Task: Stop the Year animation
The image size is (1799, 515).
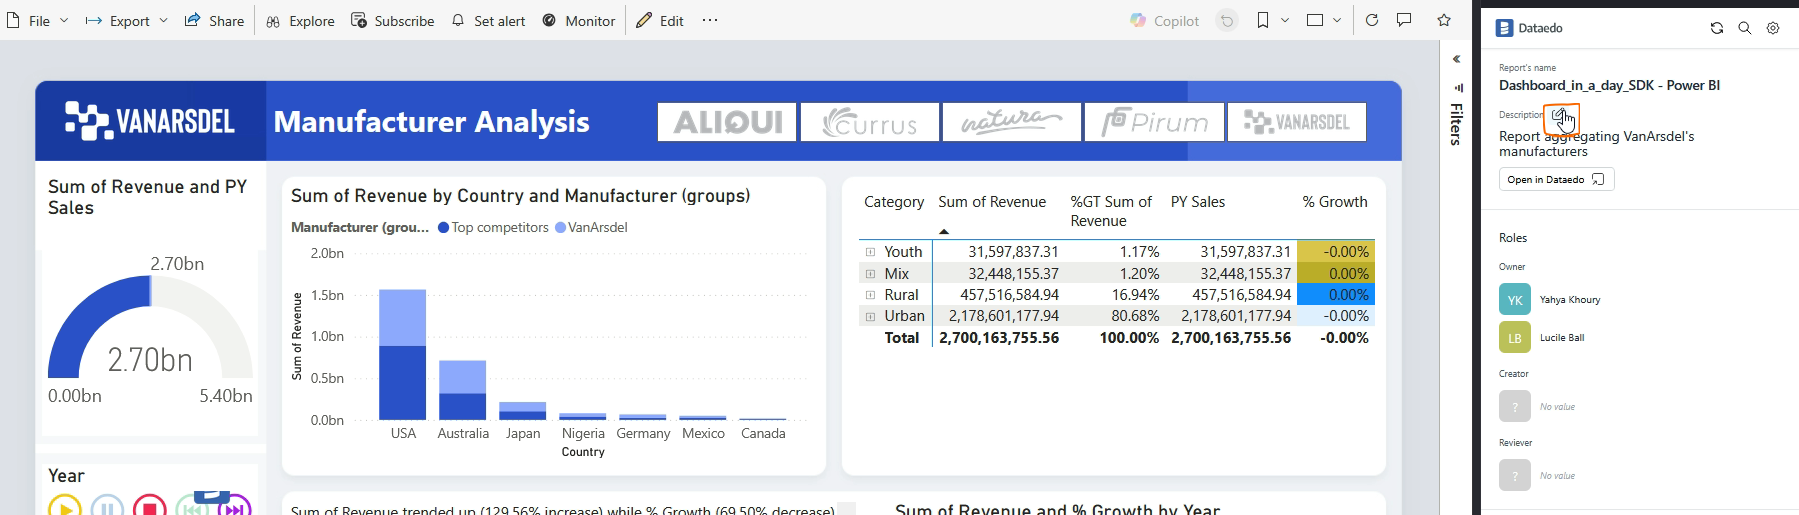Action: click(150, 506)
